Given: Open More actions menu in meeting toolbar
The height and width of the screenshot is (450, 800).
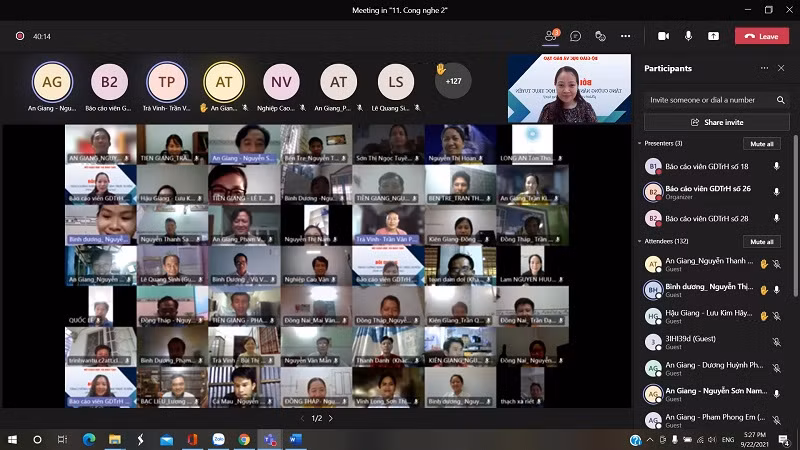Looking at the screenshot, I should click(626, 36).
